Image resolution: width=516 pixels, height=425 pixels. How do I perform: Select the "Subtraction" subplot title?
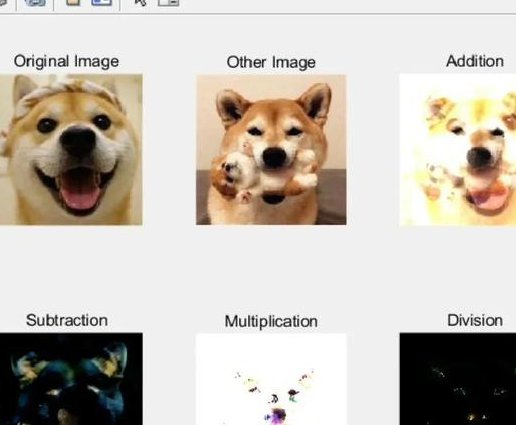pos(67,320)
